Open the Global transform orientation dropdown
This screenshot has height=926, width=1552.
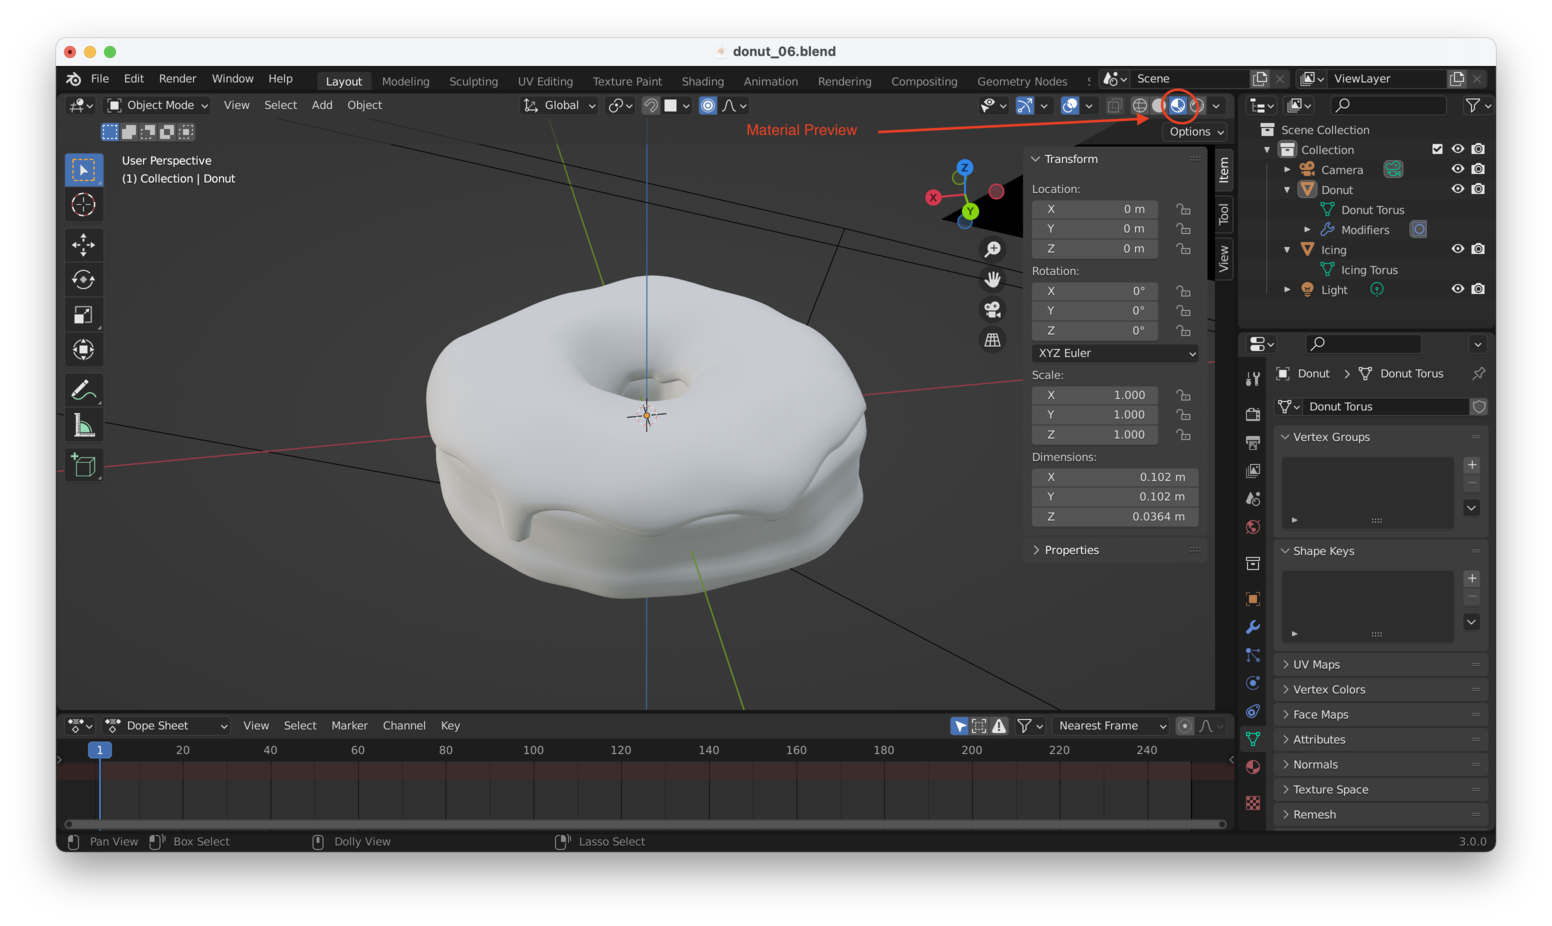pos(559,105)
